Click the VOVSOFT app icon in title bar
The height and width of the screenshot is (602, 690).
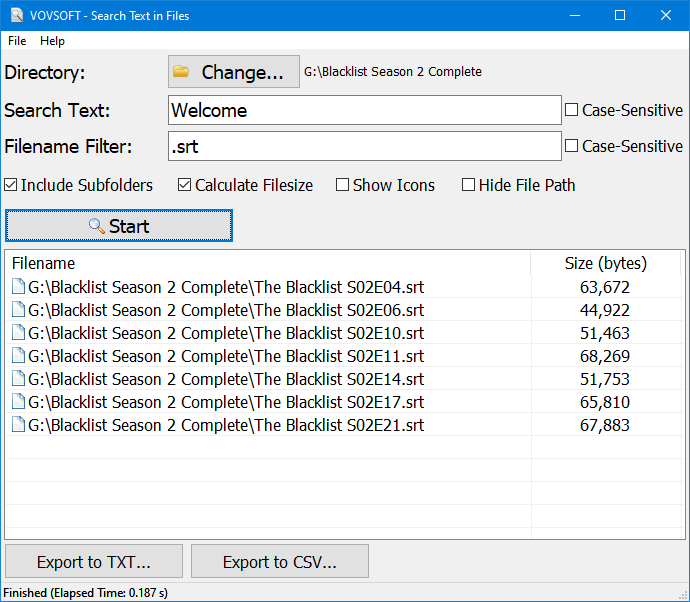click(17, 15)
